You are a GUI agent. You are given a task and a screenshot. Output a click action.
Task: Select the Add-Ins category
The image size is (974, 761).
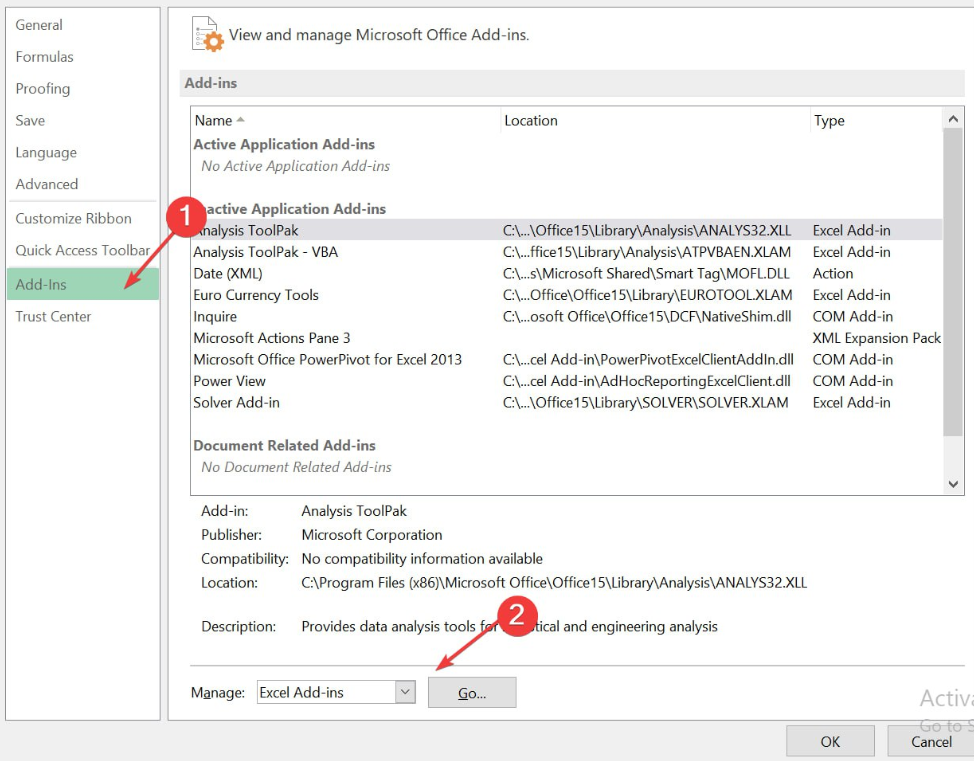(83, 285)
